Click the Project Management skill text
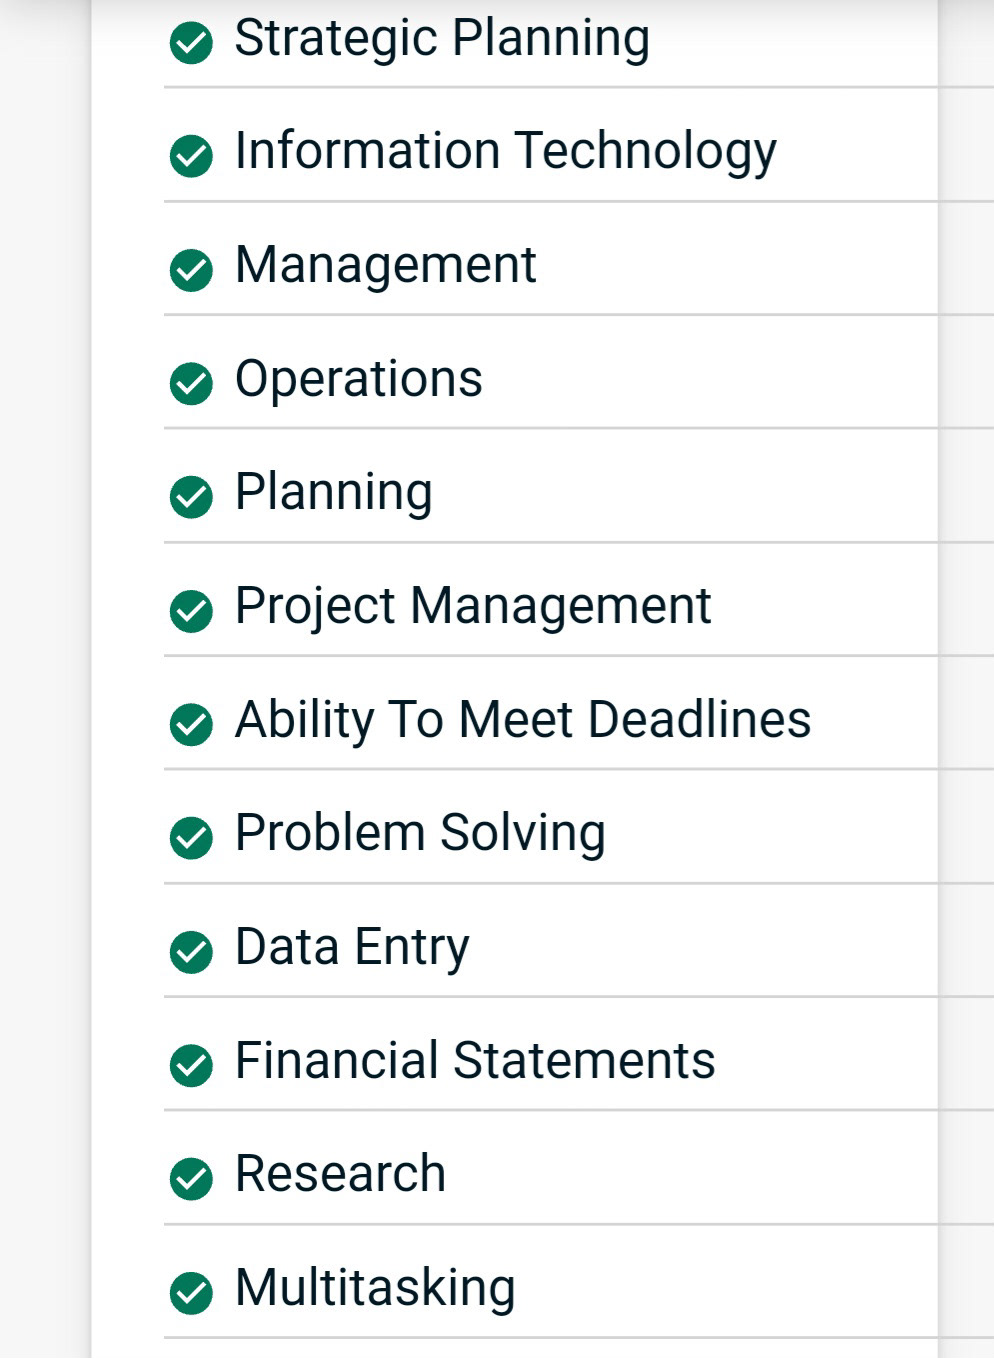 tap(473, 608)
